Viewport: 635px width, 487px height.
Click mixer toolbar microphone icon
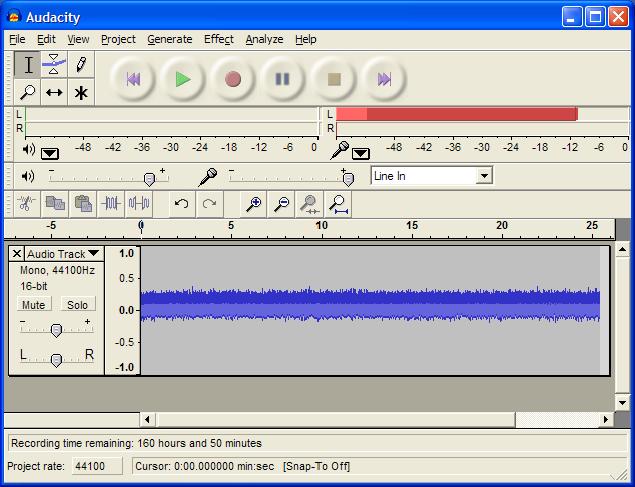[x=207, y=177]
